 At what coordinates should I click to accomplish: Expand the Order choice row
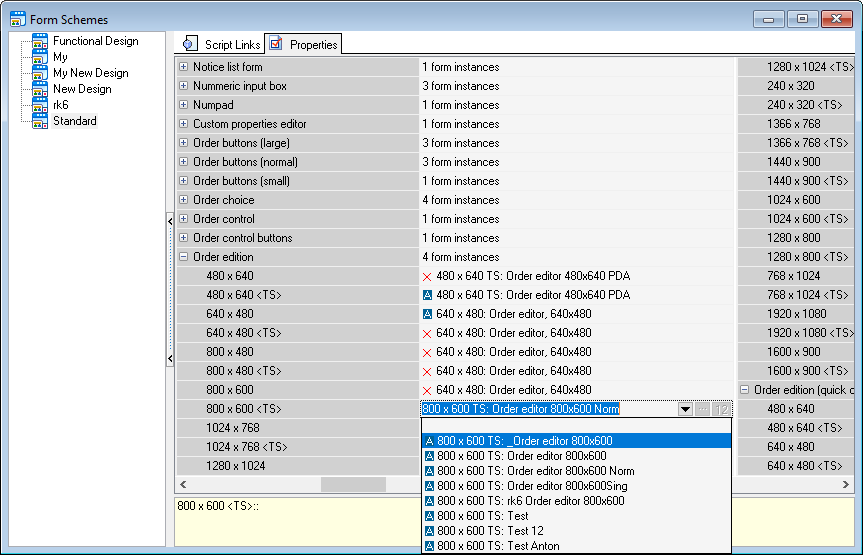coord(184,200)
